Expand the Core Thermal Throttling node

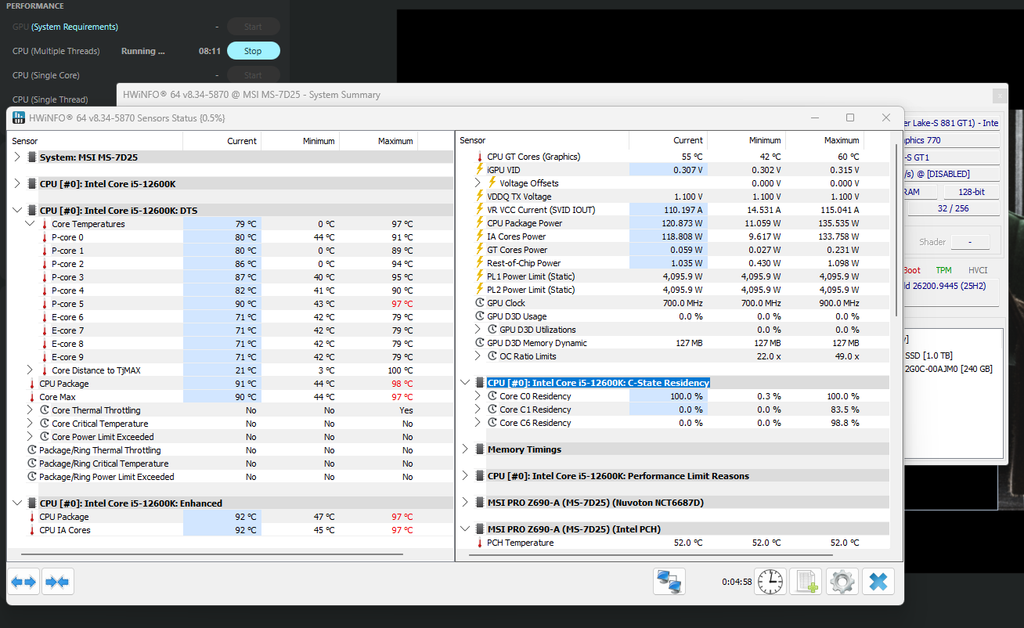[x=30, y=411]
